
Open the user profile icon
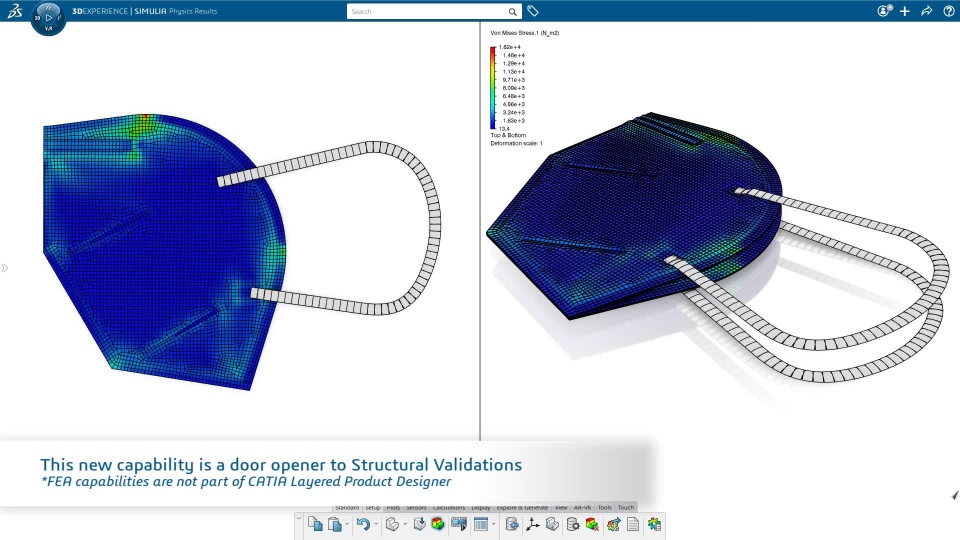coord(883,10)
